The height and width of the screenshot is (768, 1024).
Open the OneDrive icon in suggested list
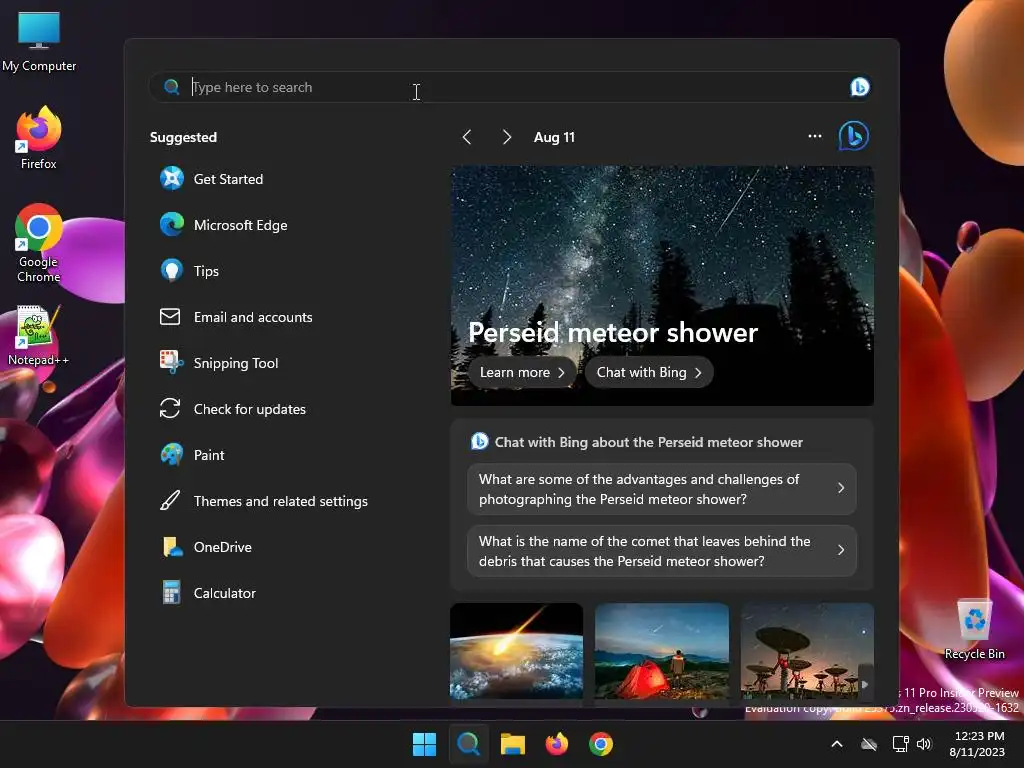pos(172,547)
